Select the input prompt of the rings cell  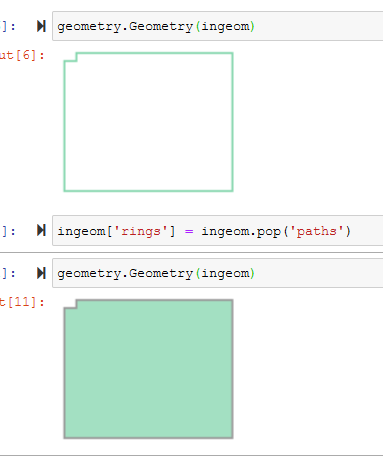tap(8, 231)
